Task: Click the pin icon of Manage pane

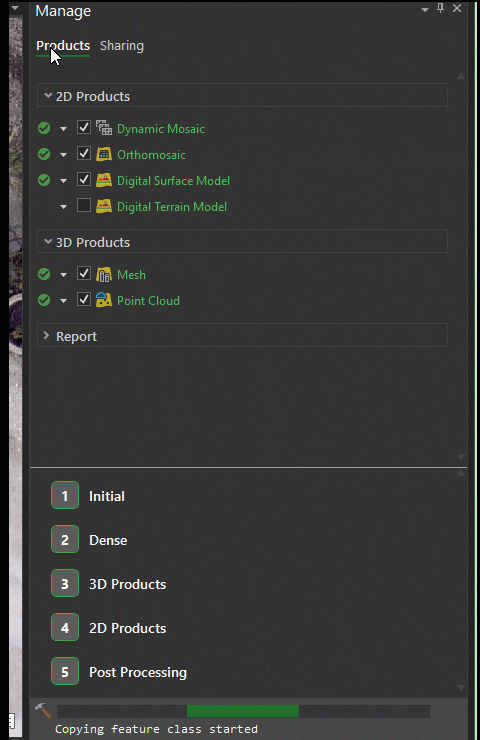Action: pyautogui.click(x=440, y=8)
